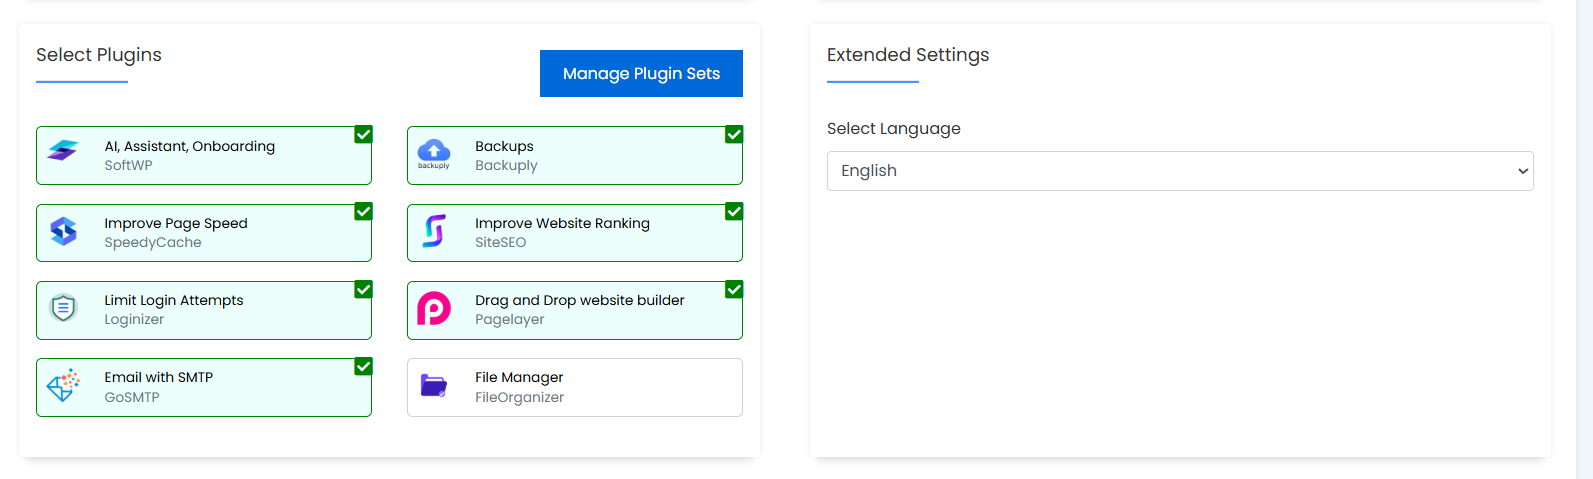
Task: Uncheck the Email with SMTP checkbox
Action: [364, 366]
